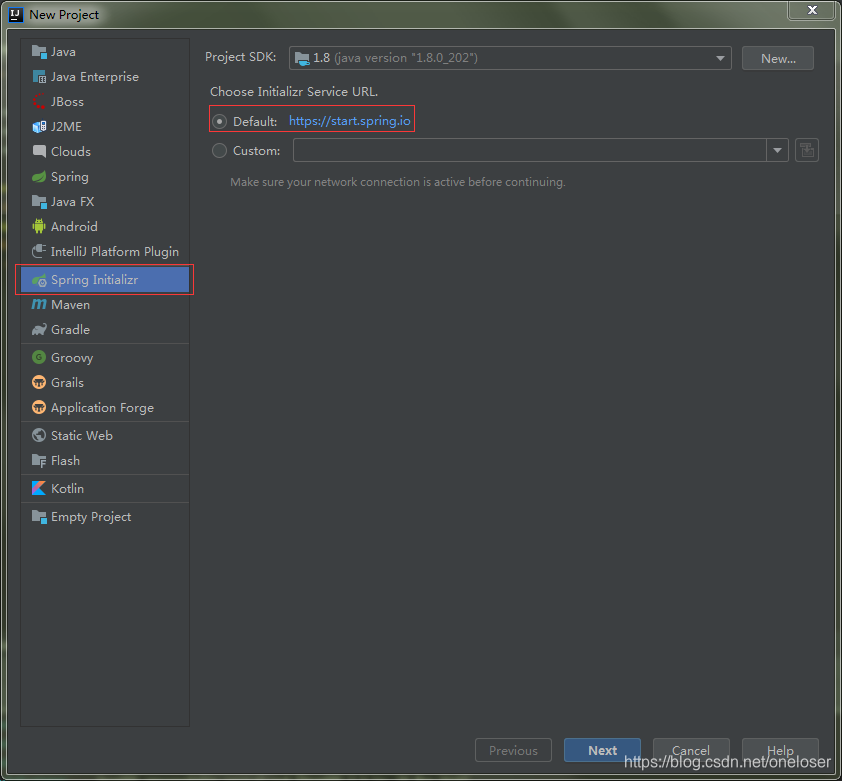
Task: Click the Spring Initializr icon
Action: [x=39, y=280]
